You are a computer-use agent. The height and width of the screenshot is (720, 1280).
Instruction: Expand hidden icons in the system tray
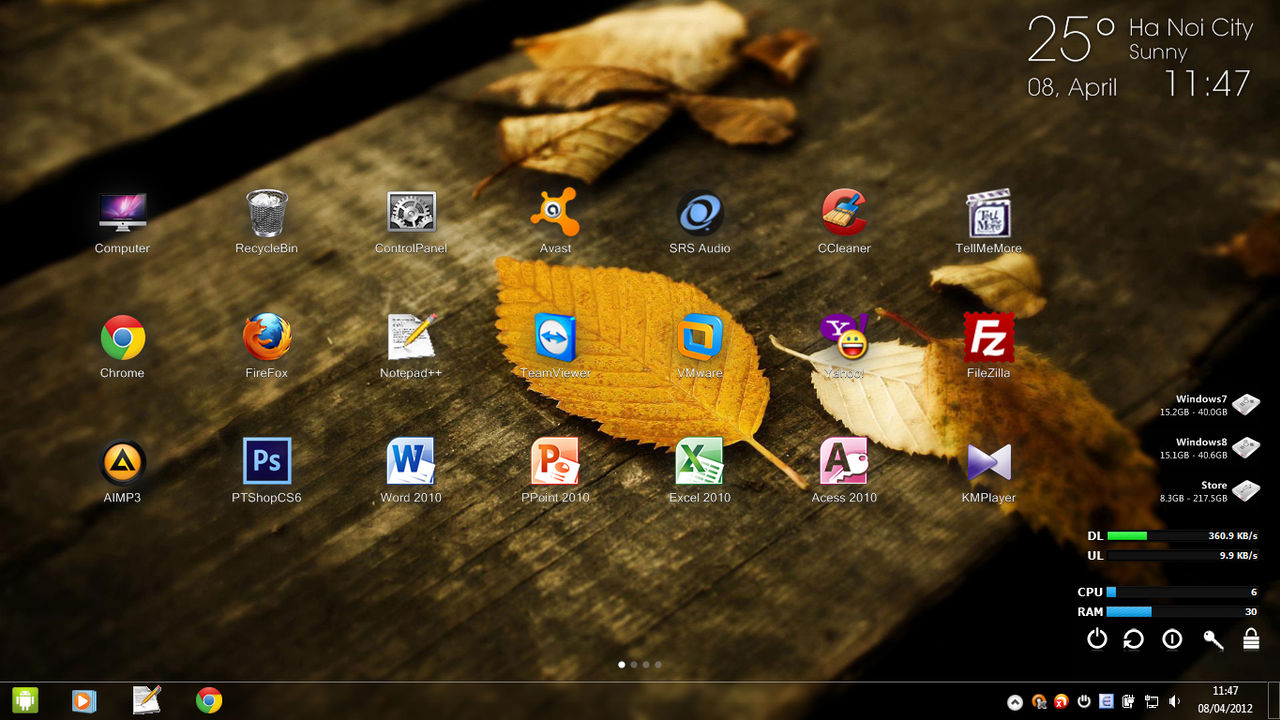[x=1016, y=701]
